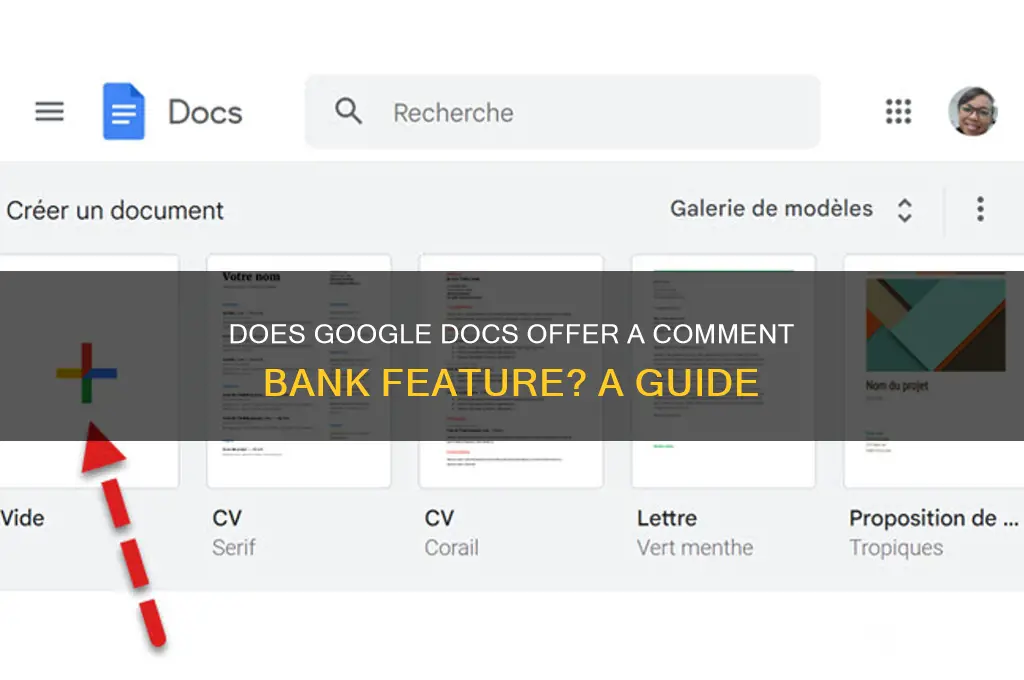Click the blue Docs logo icon

coord(123,111)
